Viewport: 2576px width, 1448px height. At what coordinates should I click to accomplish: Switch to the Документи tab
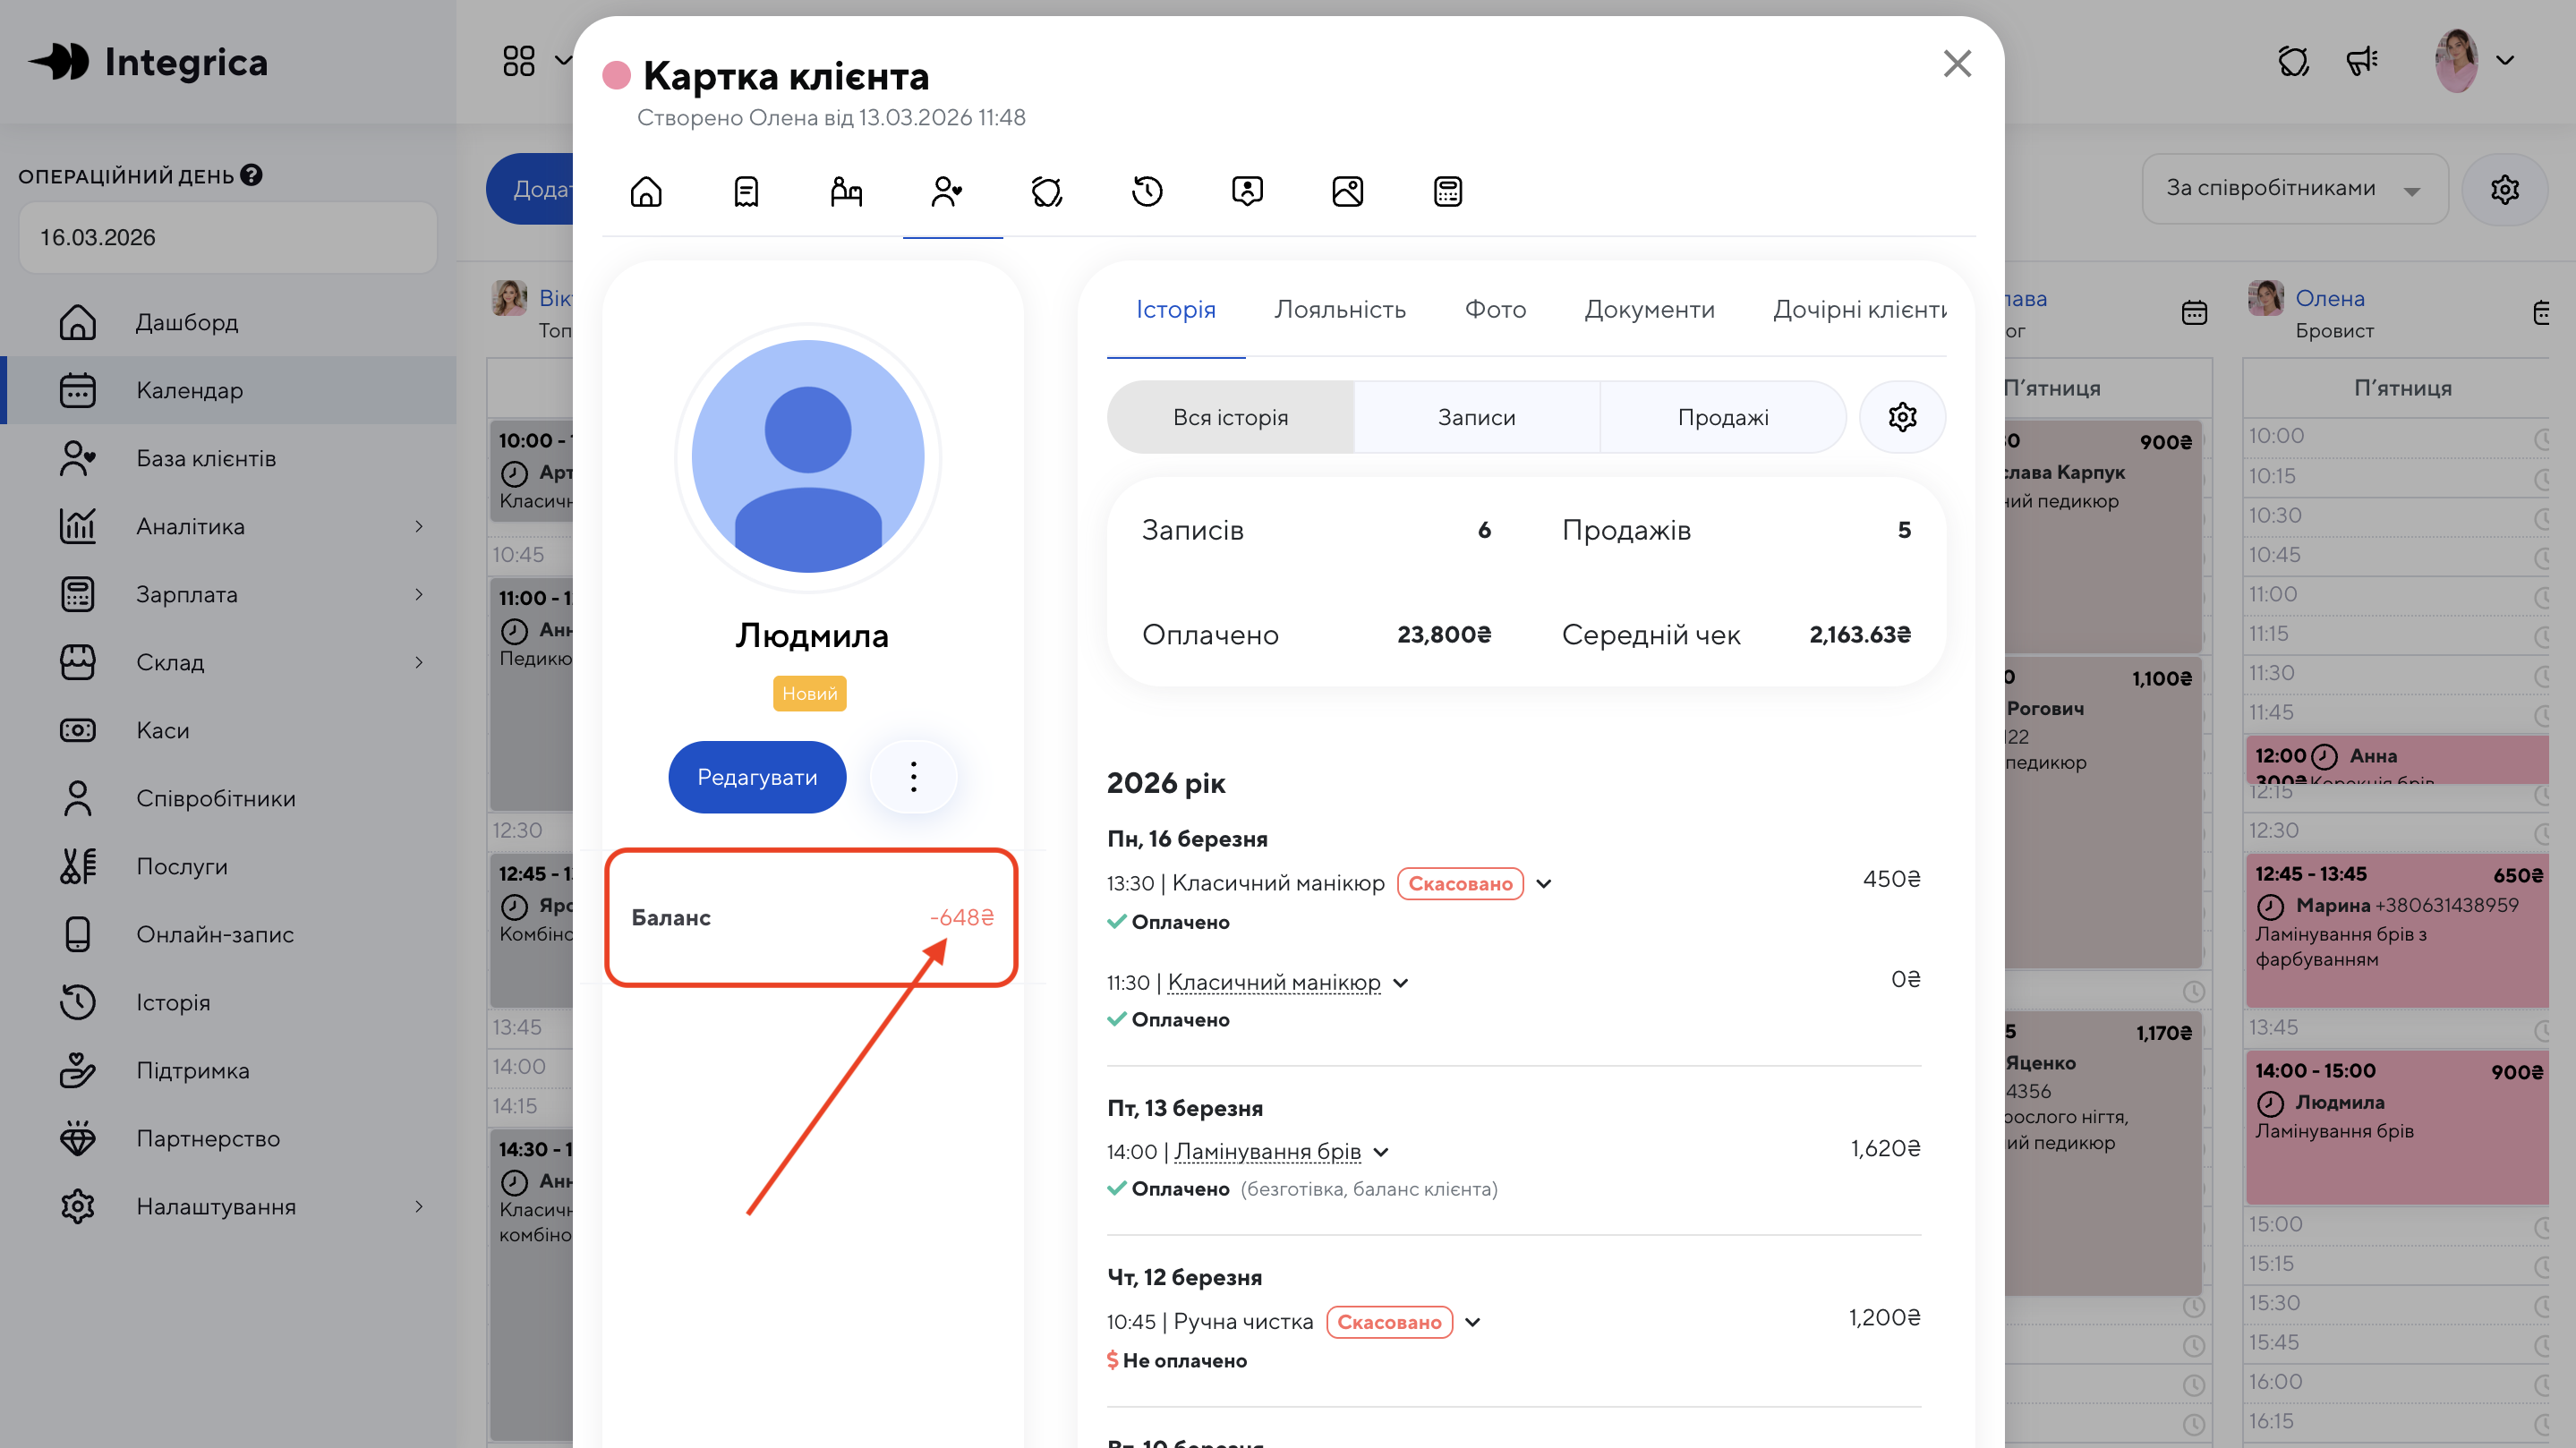point(1649,309)
